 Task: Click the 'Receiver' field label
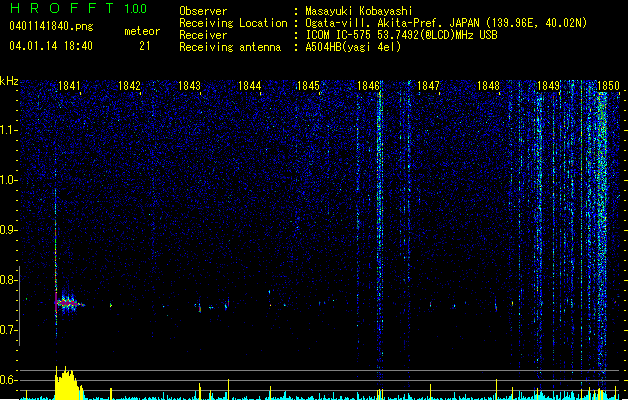[x=203, y=35]
